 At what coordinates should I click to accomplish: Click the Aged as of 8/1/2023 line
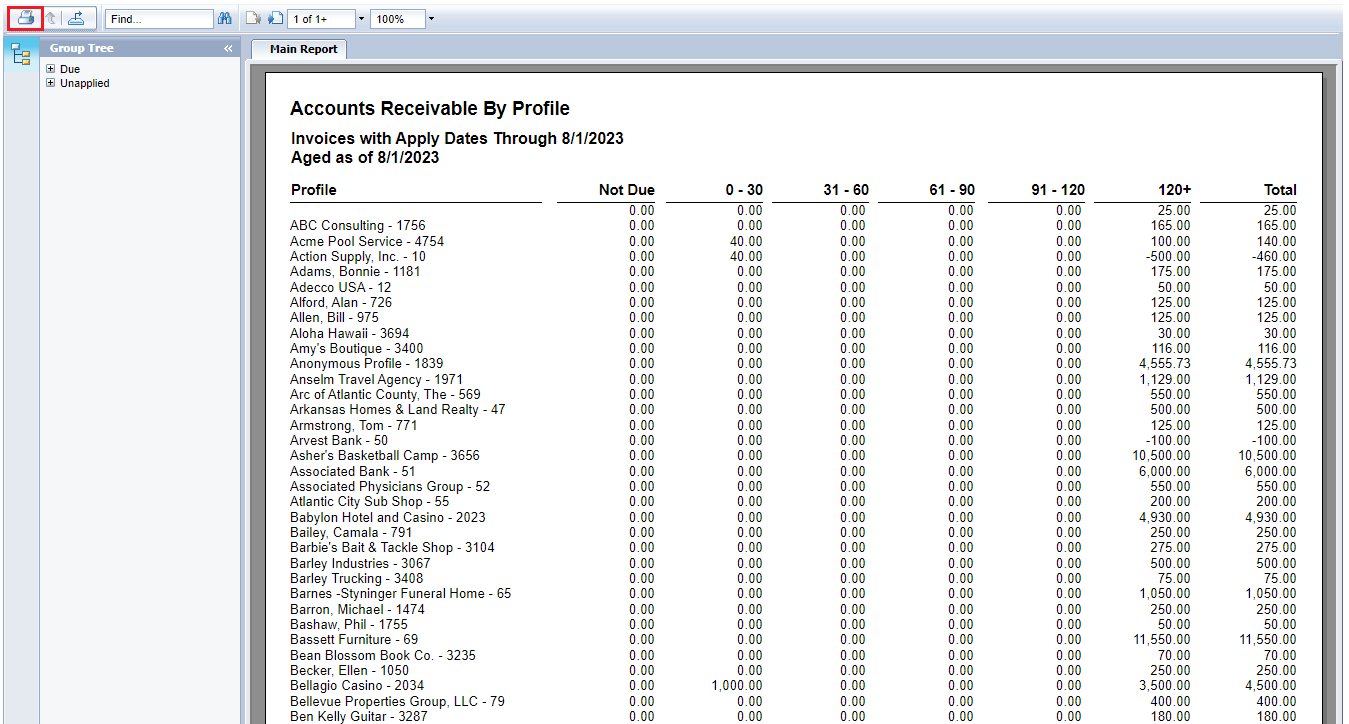tap(365, 157)
